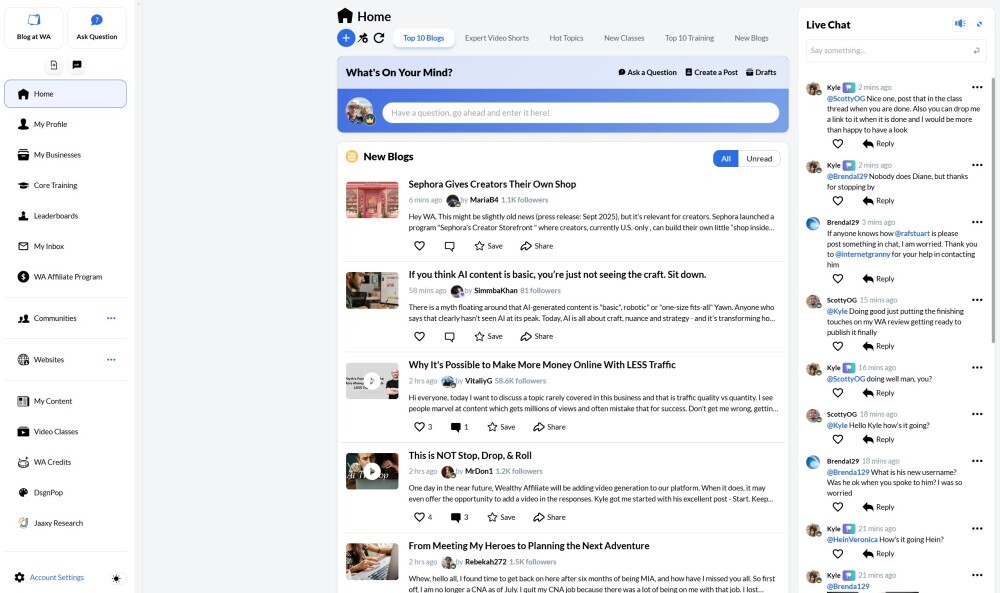Select the All filter in New Blogs
1000x593 pixels.
coord(725,158)
